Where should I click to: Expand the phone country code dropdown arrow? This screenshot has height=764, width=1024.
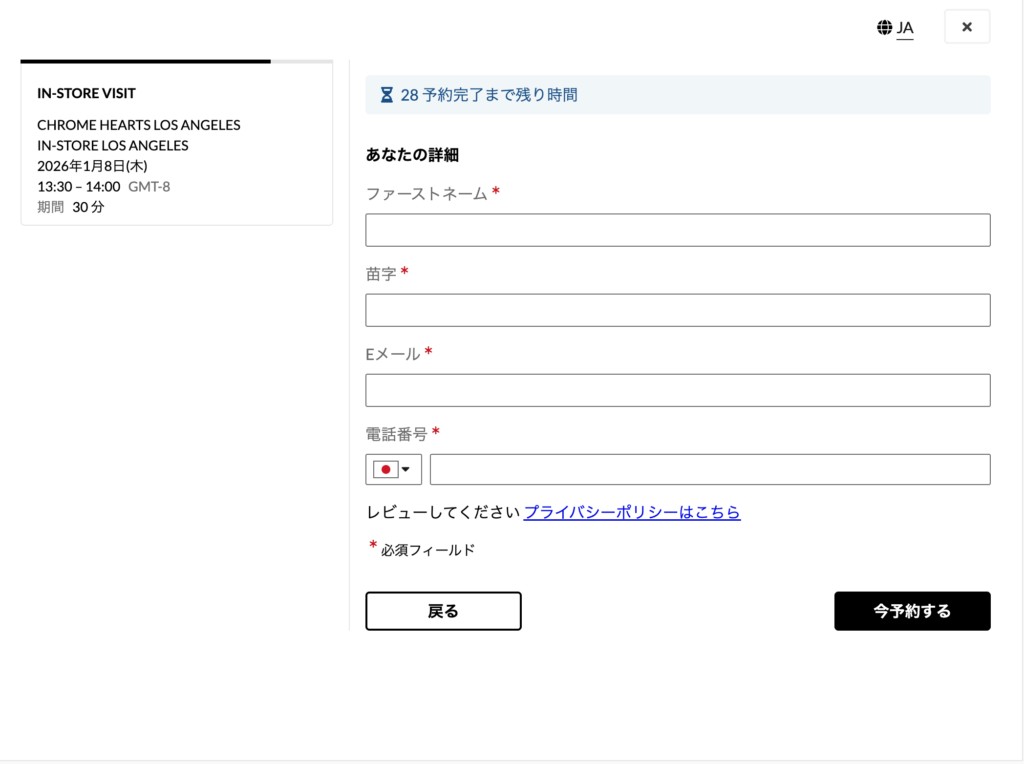(x=406, y=470)
